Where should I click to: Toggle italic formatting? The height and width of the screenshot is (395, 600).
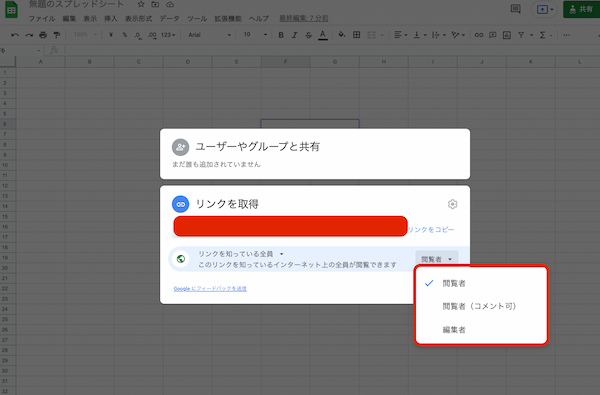pyautogui.click(x=295, y=35)
